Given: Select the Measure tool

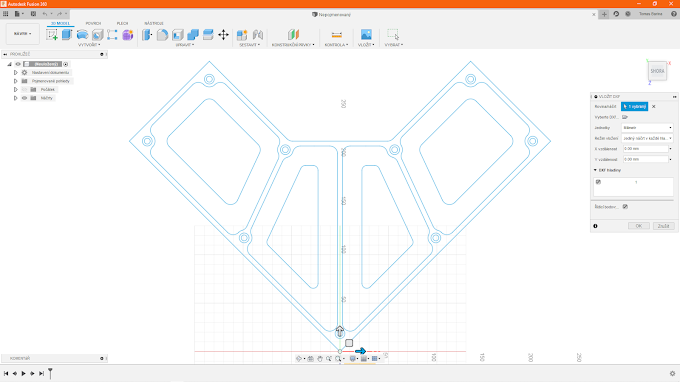Looking at the screenshot, I should point(337,35).
